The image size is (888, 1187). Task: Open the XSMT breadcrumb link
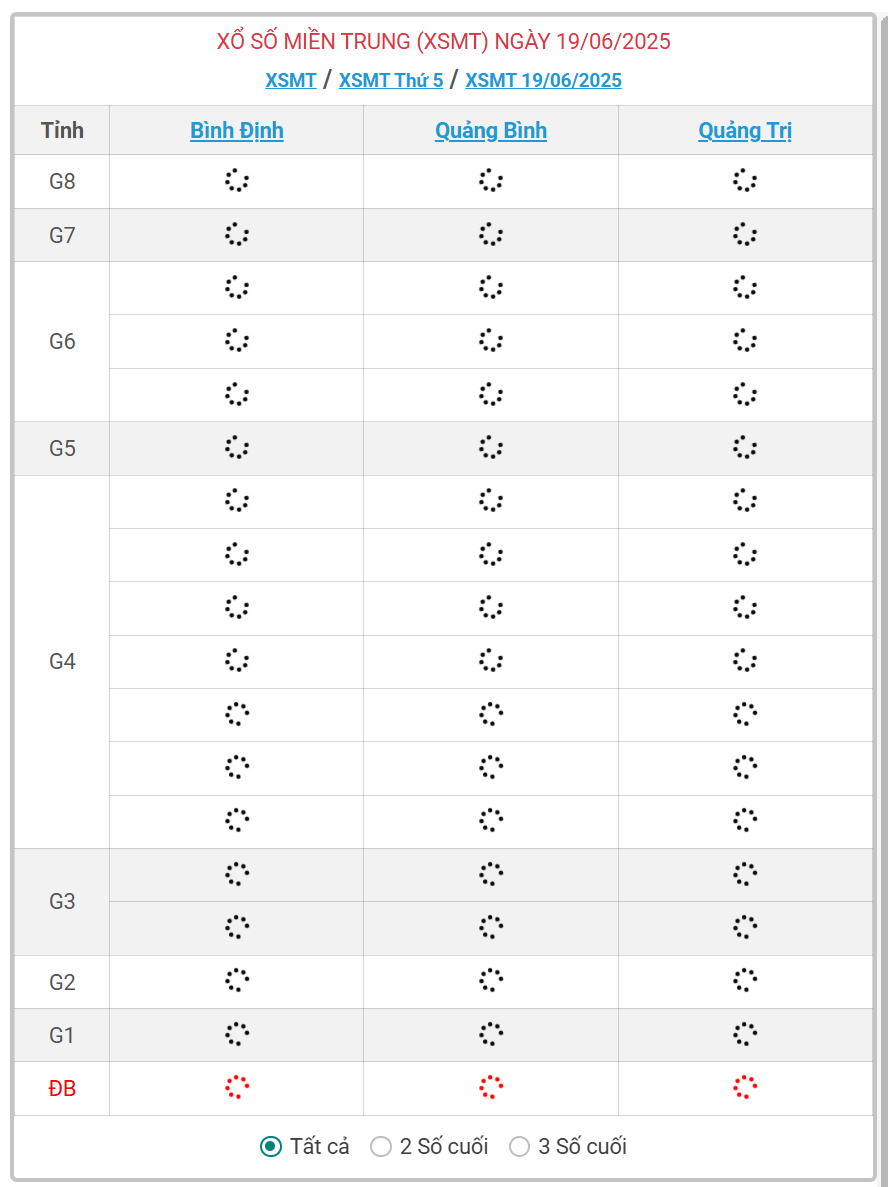[x=291, y=80]
